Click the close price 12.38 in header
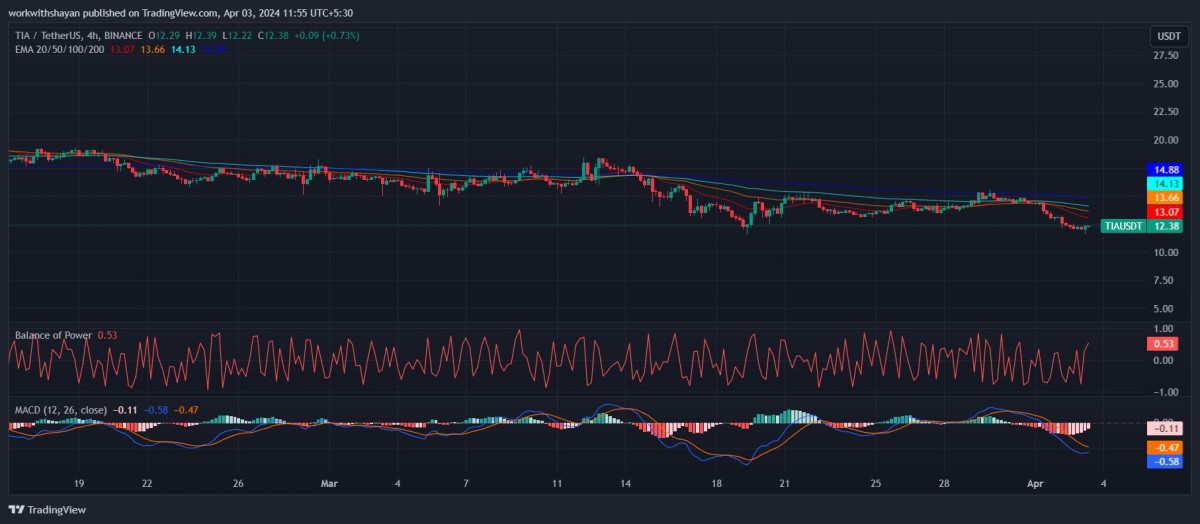 pyautogui.click(x=276, y=36)
